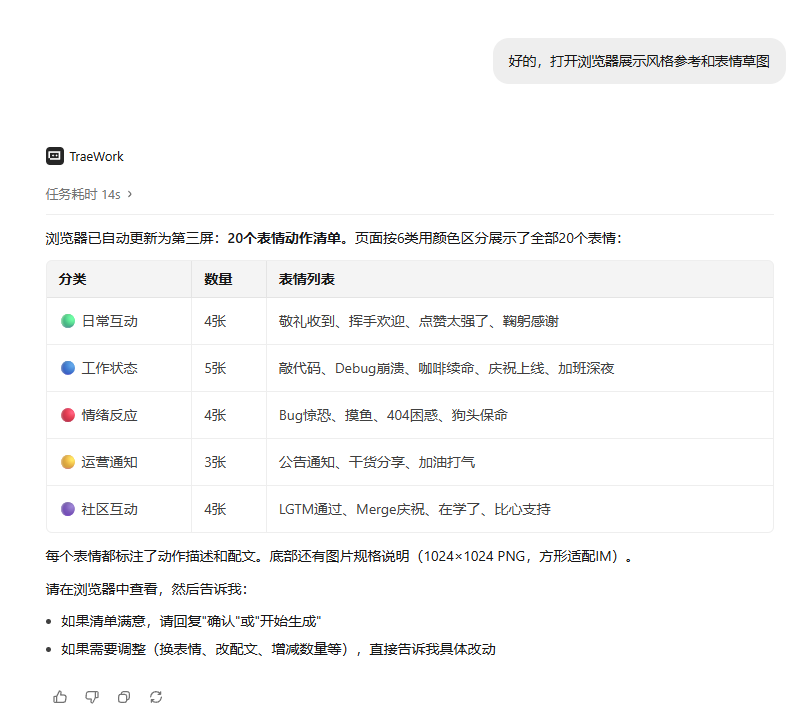Click the purple dot beside 社区互动

68,509
